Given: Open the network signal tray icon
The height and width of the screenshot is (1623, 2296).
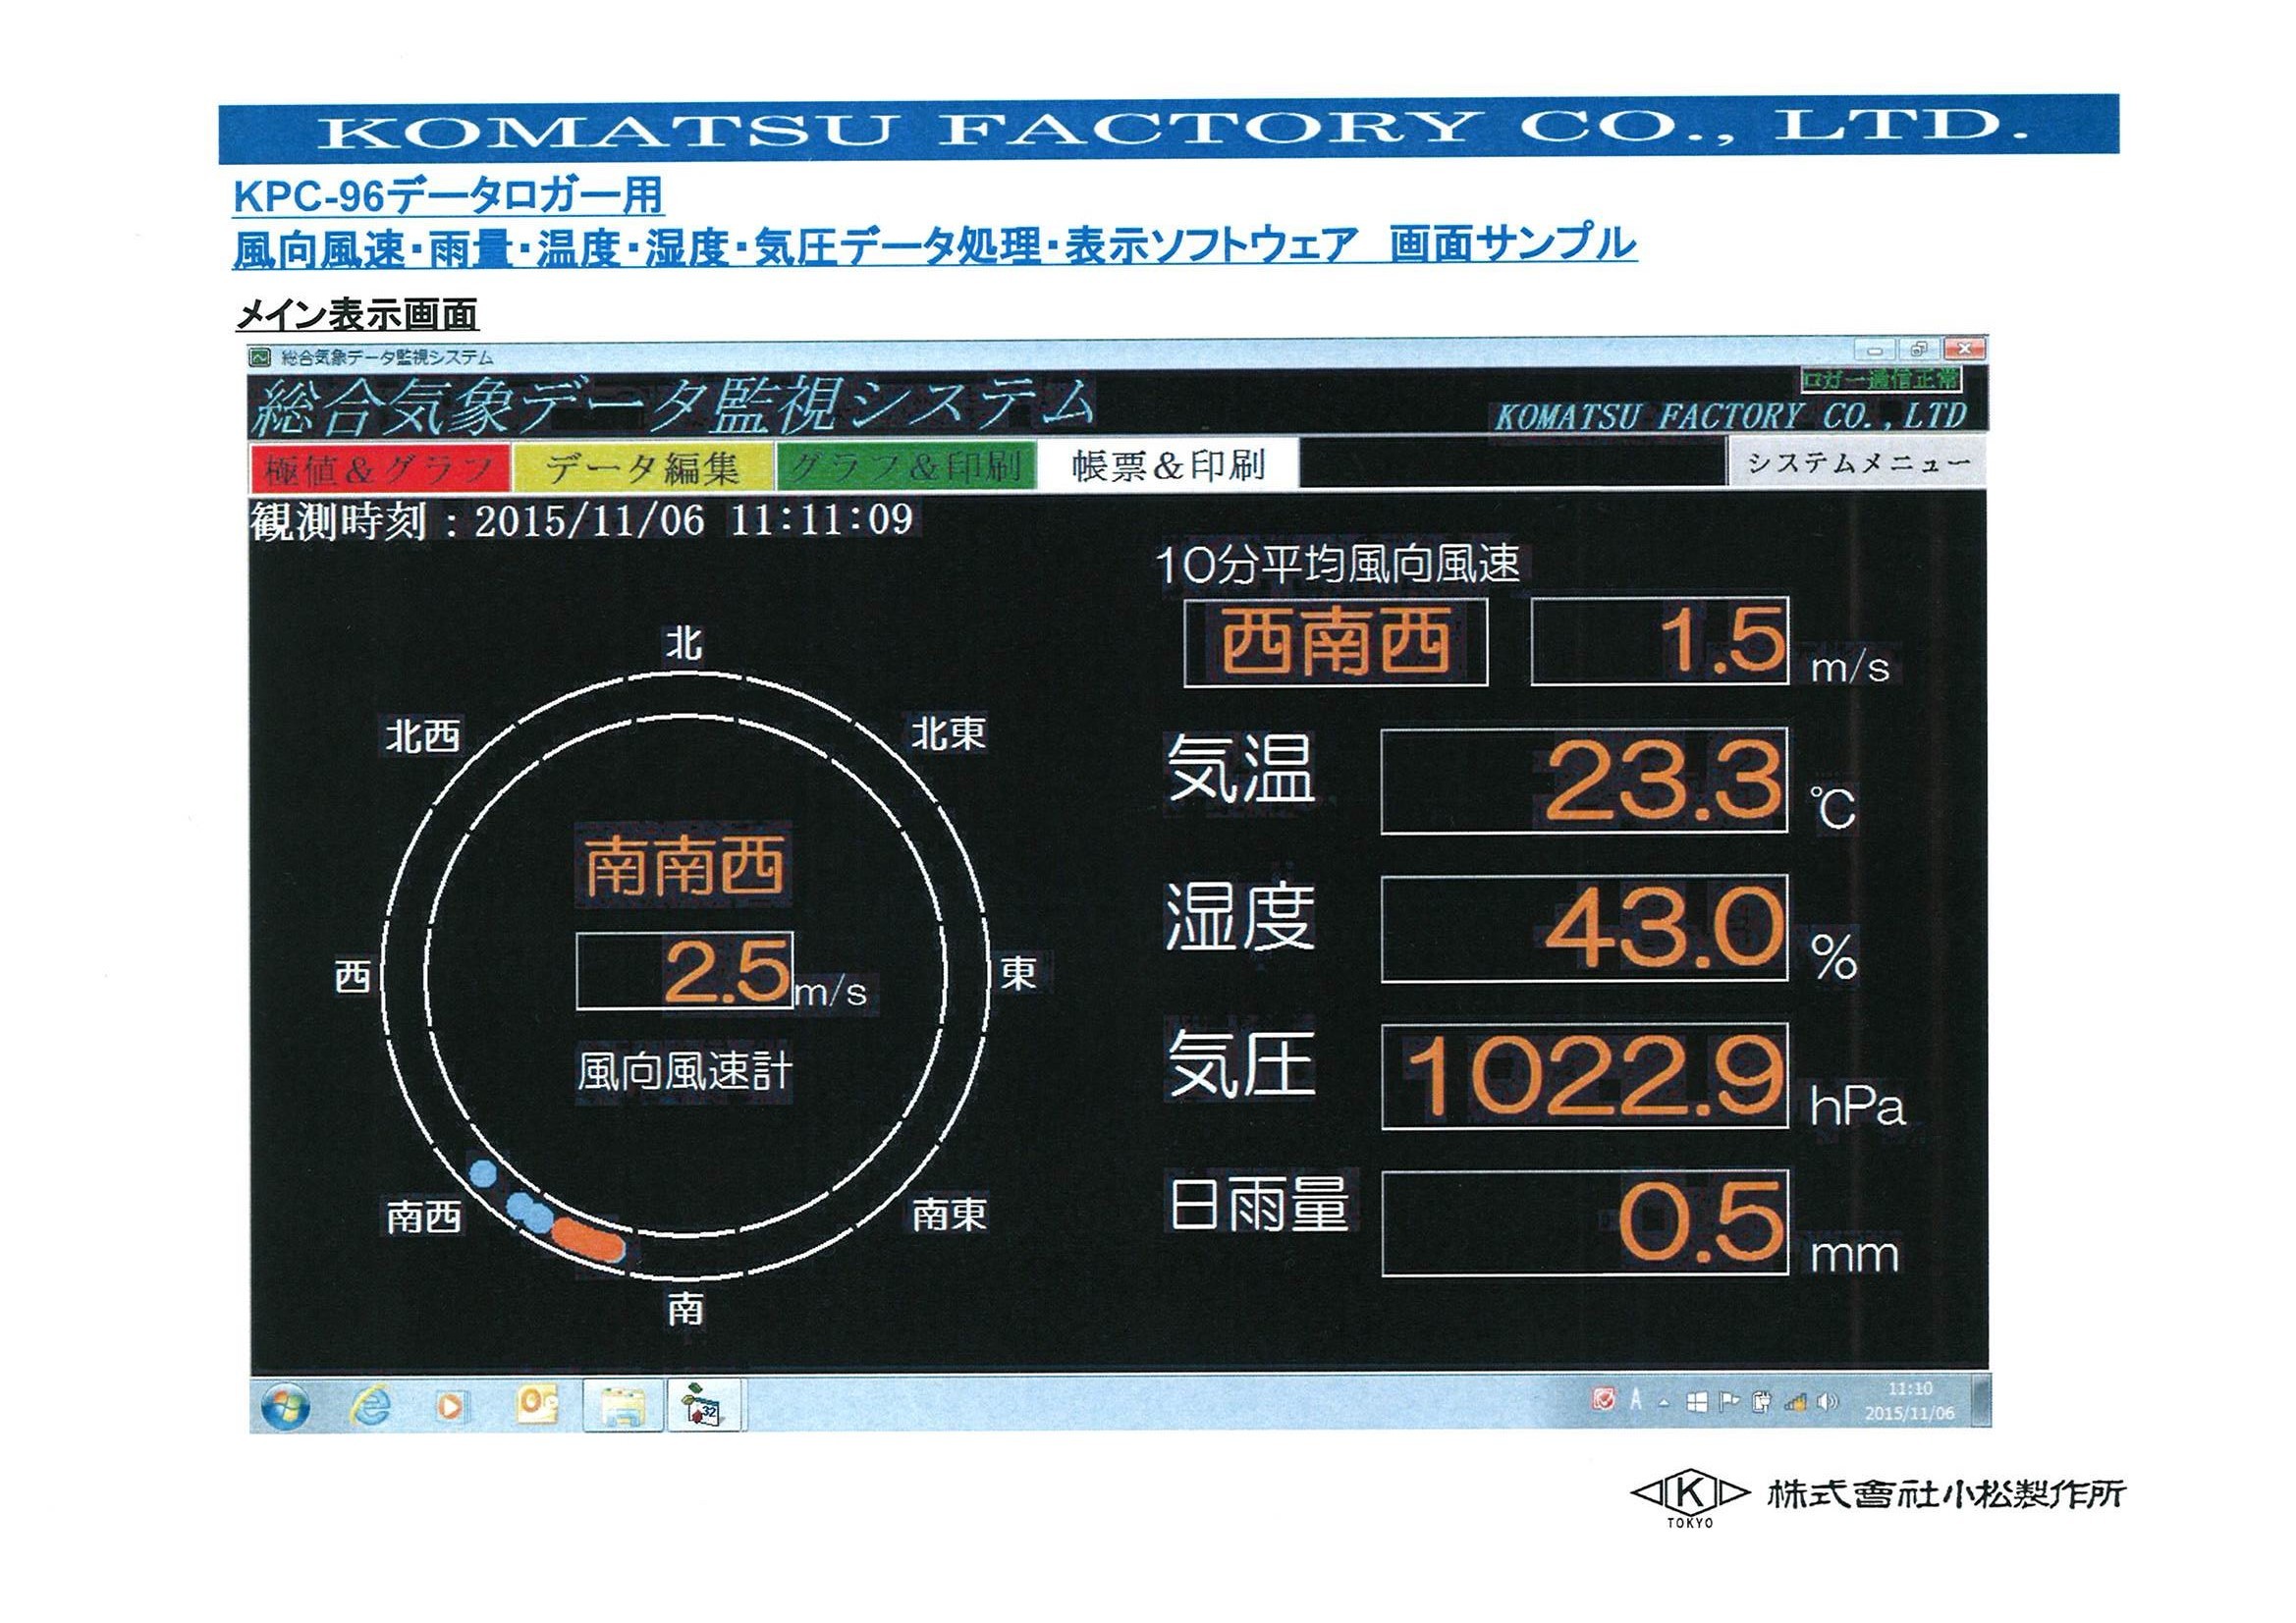Looking at the screenshot, I should pyautogui.click(x=1795, y=1402).
